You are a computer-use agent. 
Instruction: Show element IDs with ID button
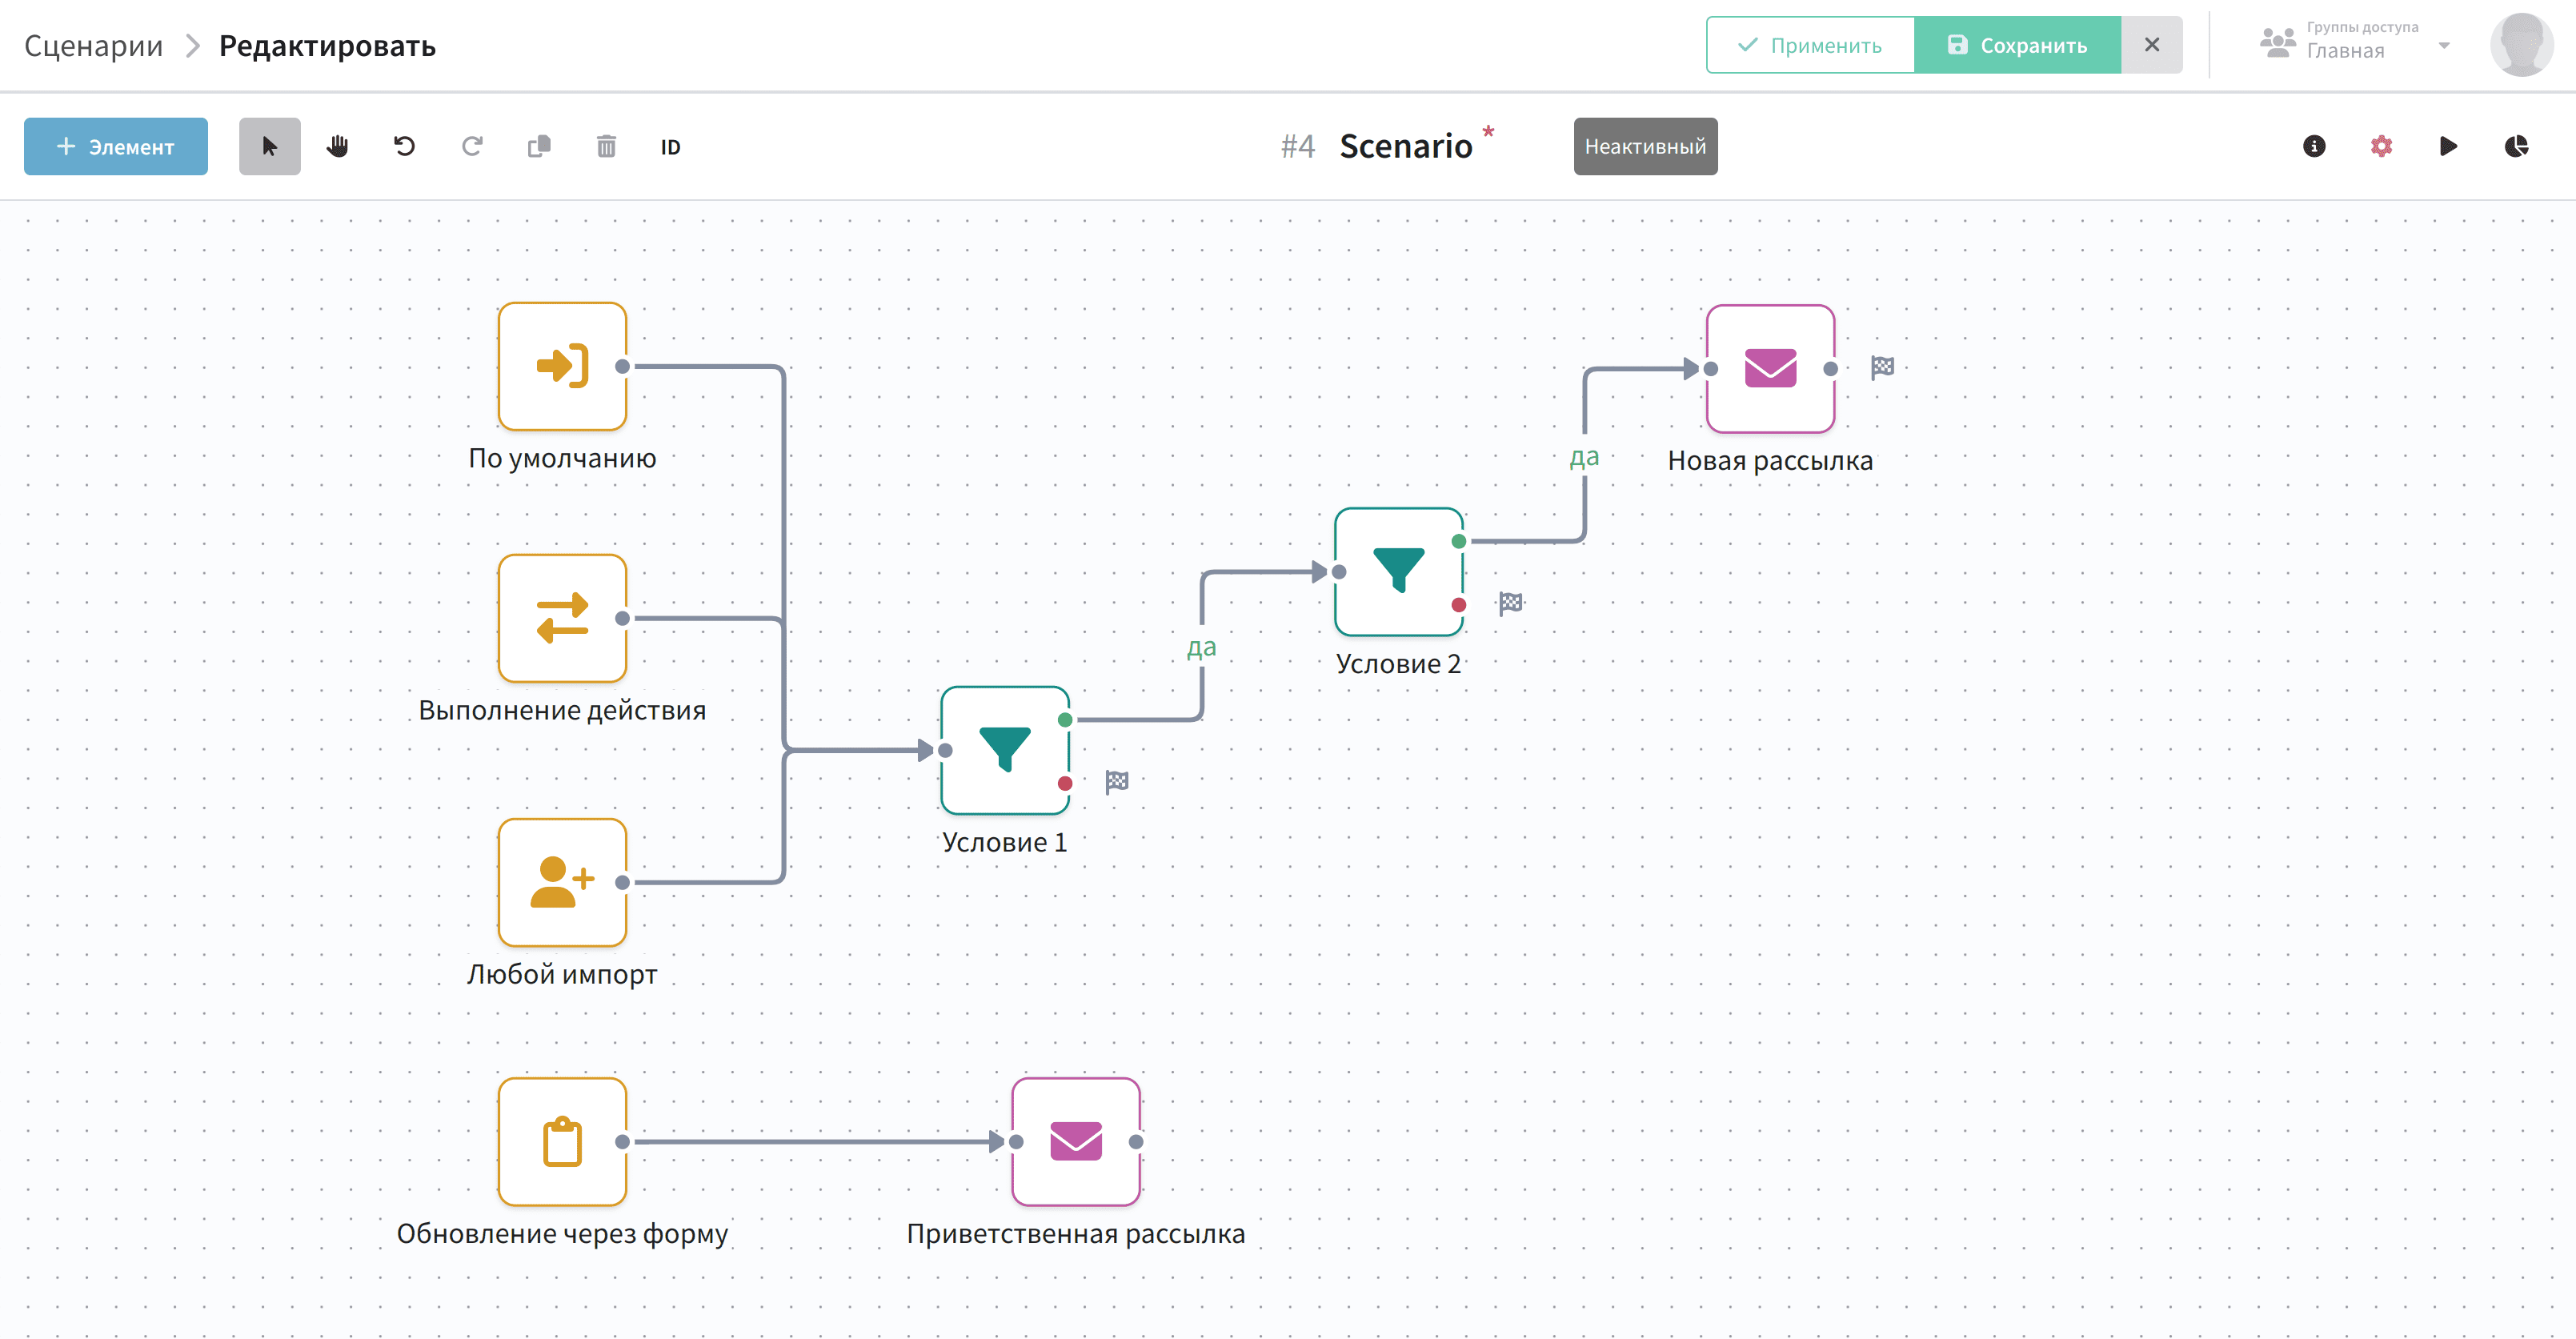click(670, 147)
